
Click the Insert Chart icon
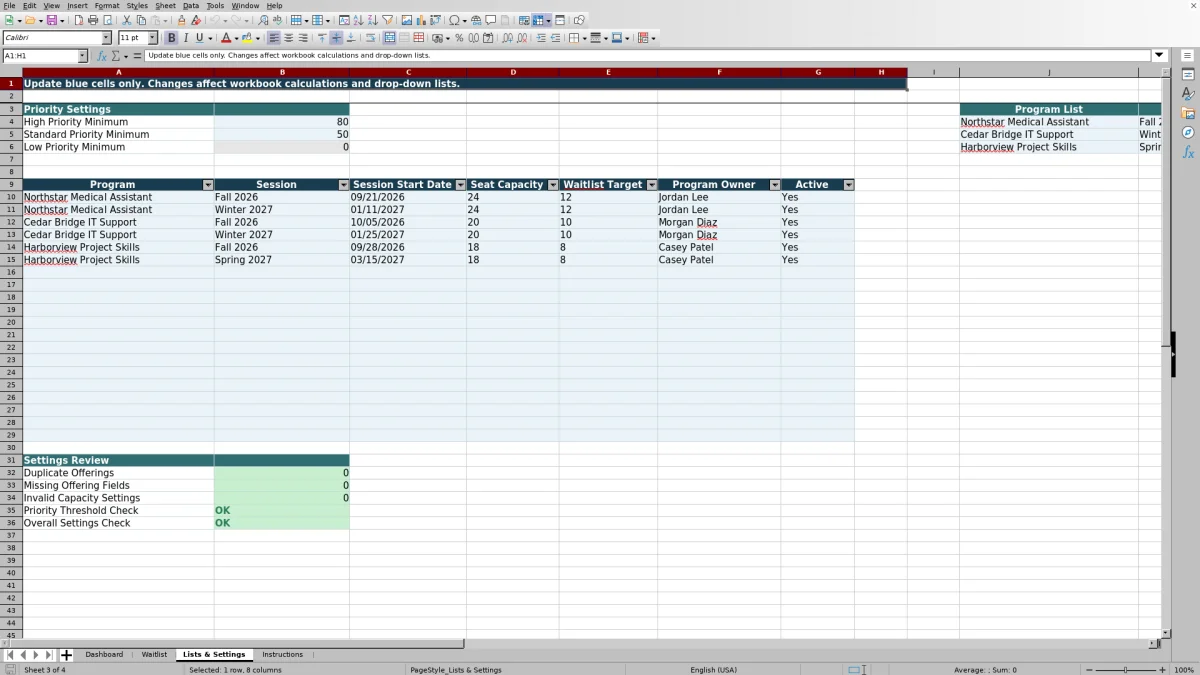(x=420, y=20)
